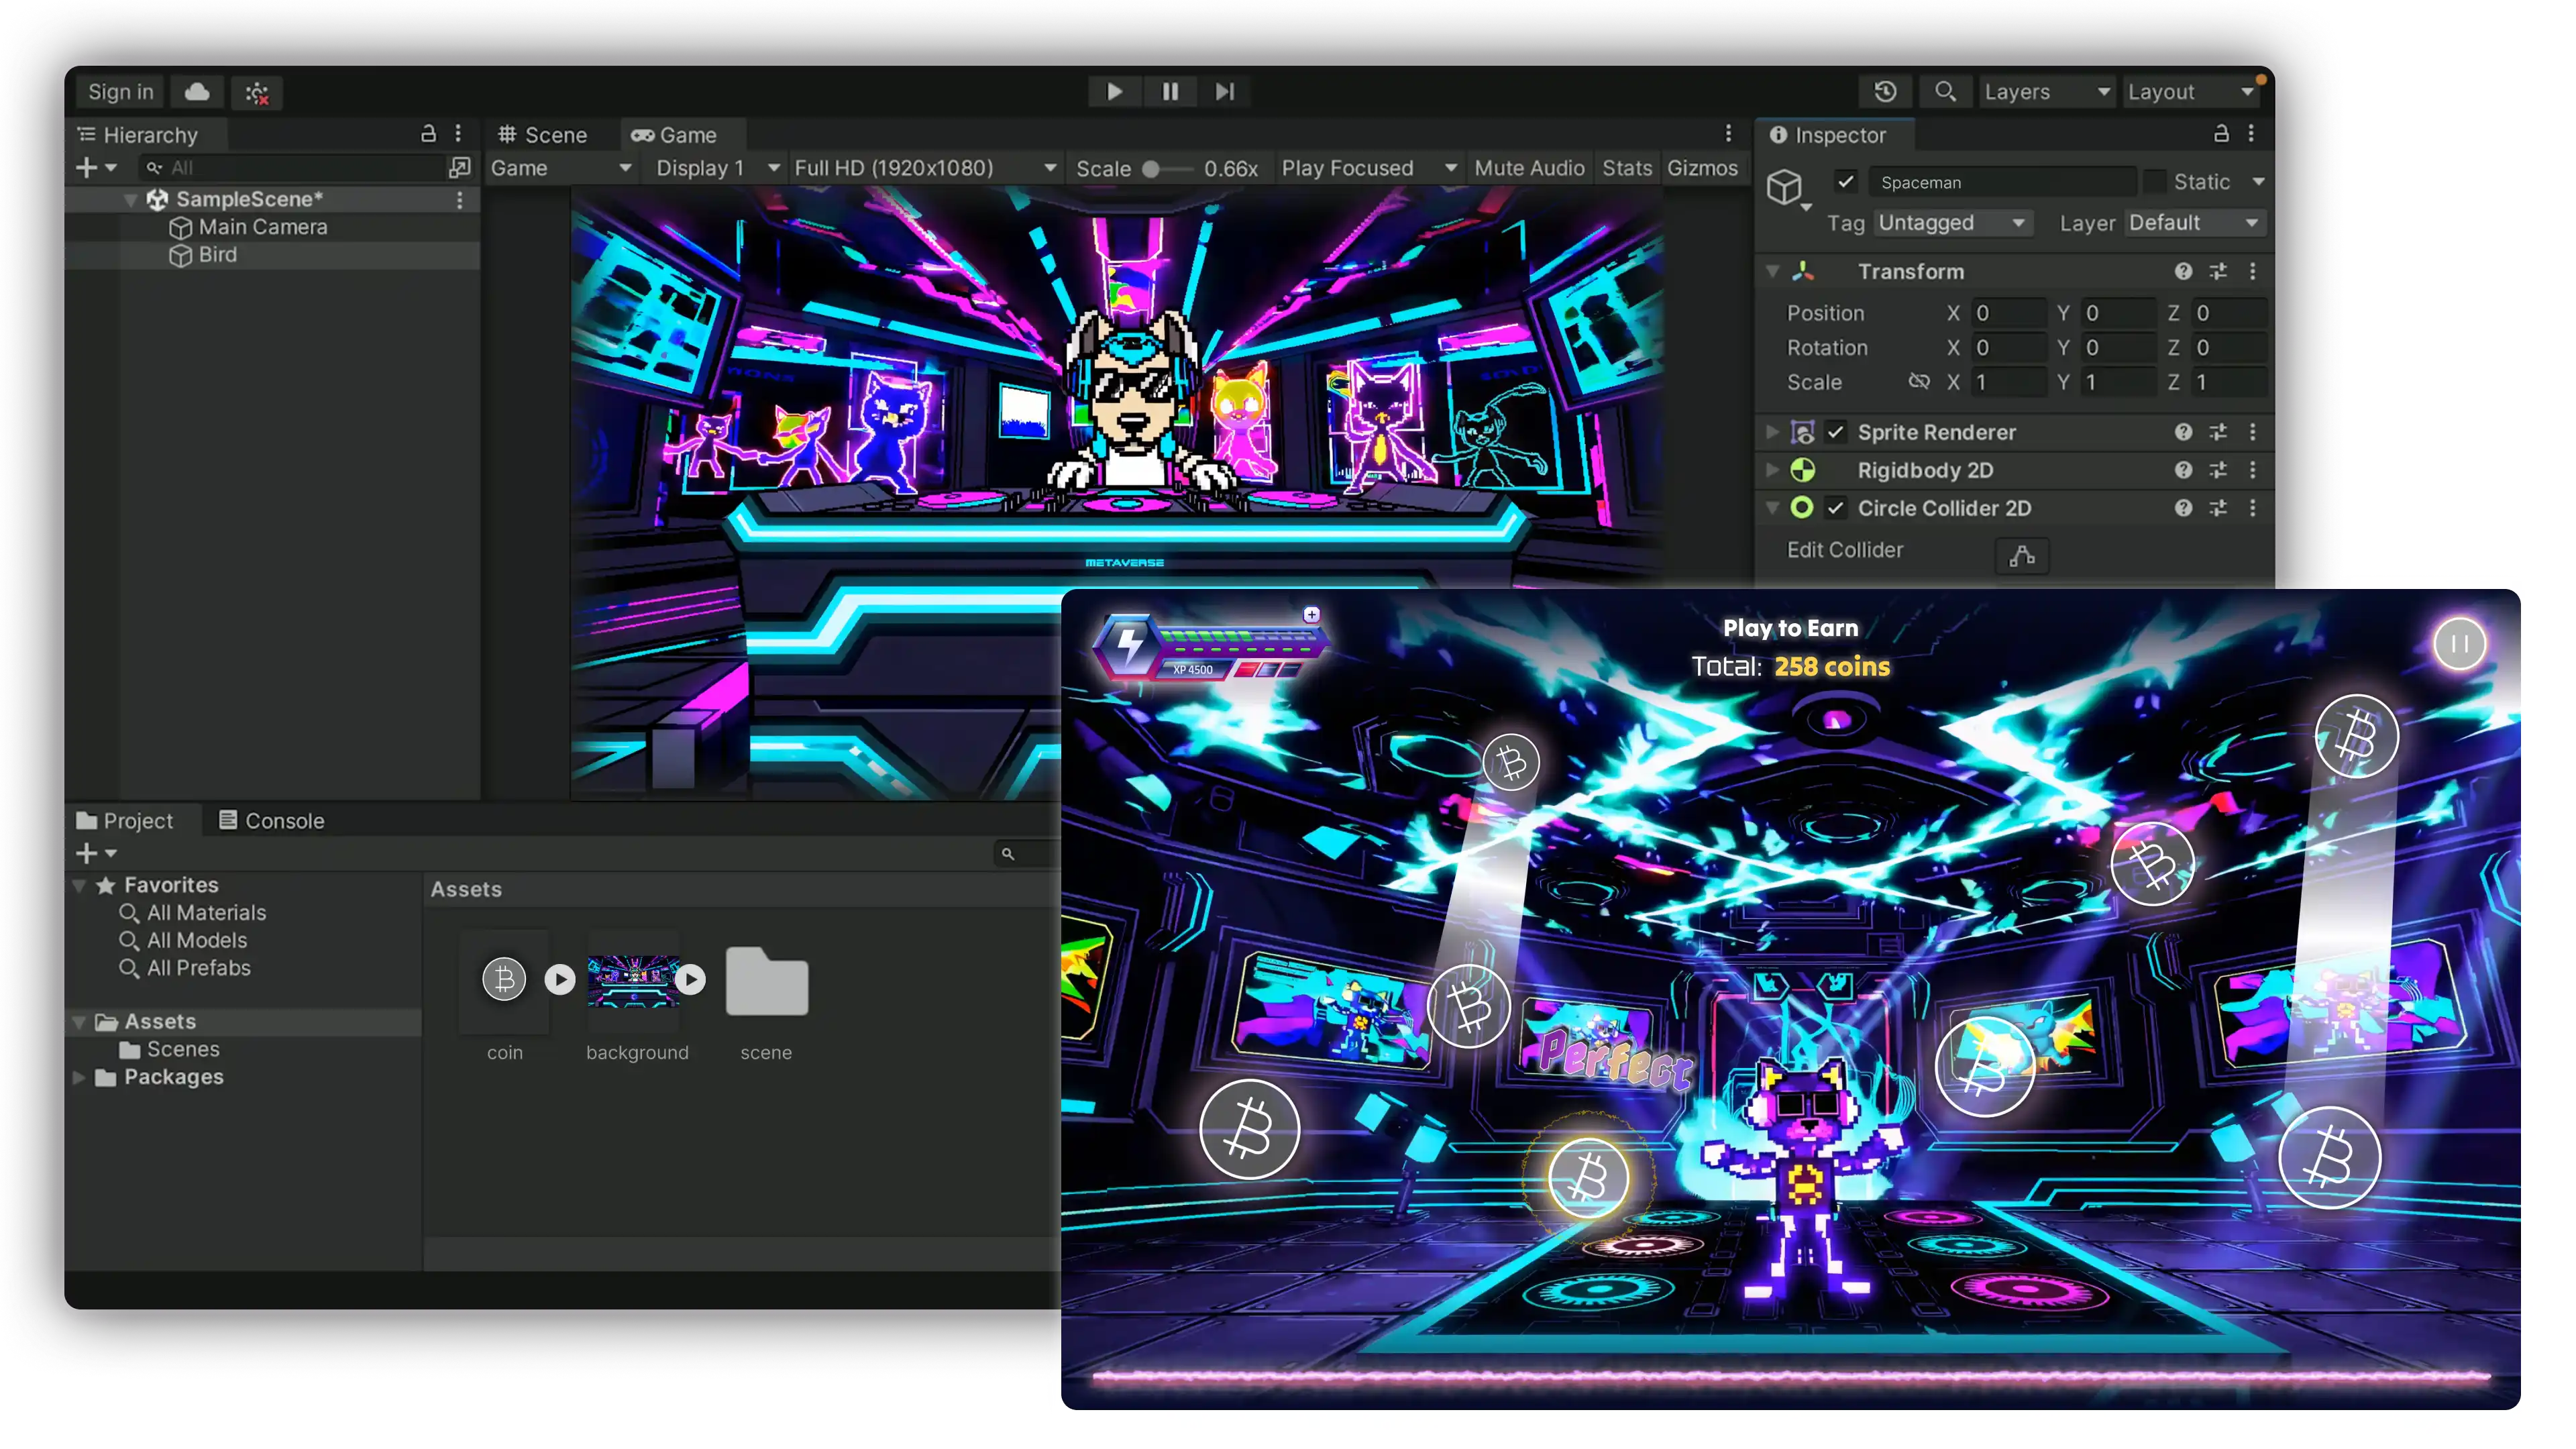The width and height of the screenshot is (2576, 1449).
Task: Click the Step frame forward icon
Action: tap(1224, 92)
